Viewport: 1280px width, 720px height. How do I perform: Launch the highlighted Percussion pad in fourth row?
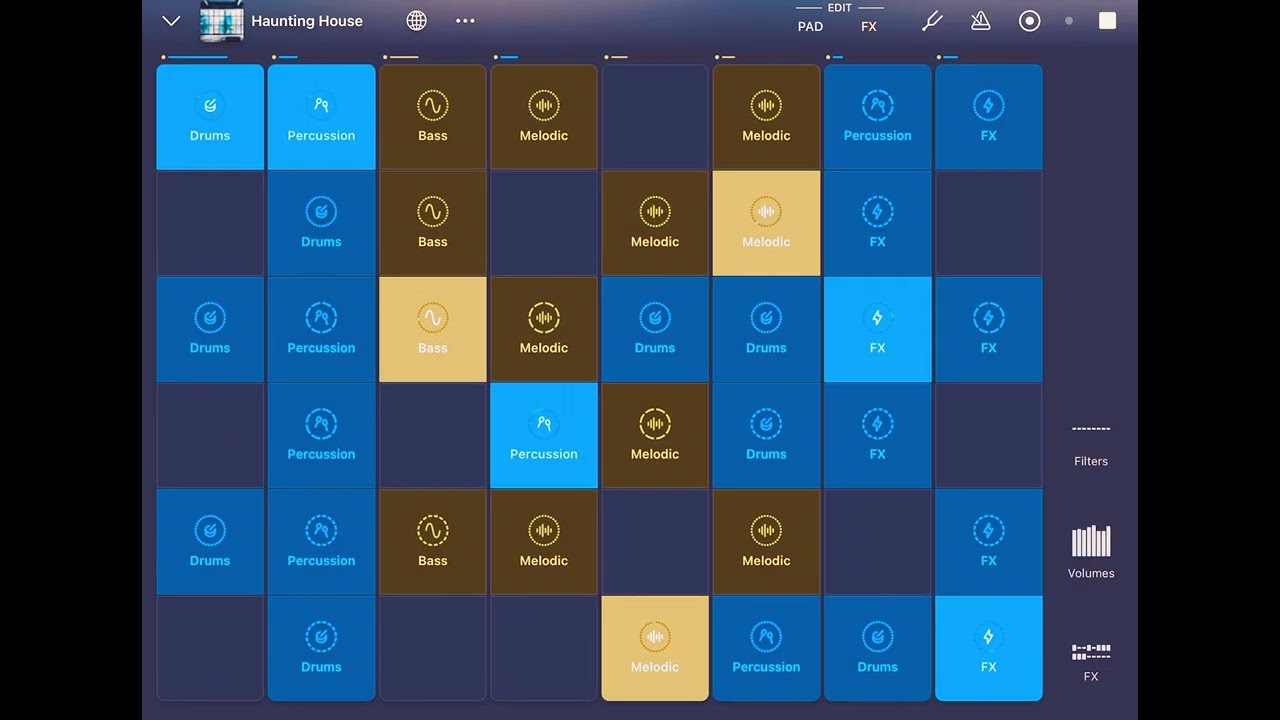click(544, 436)
